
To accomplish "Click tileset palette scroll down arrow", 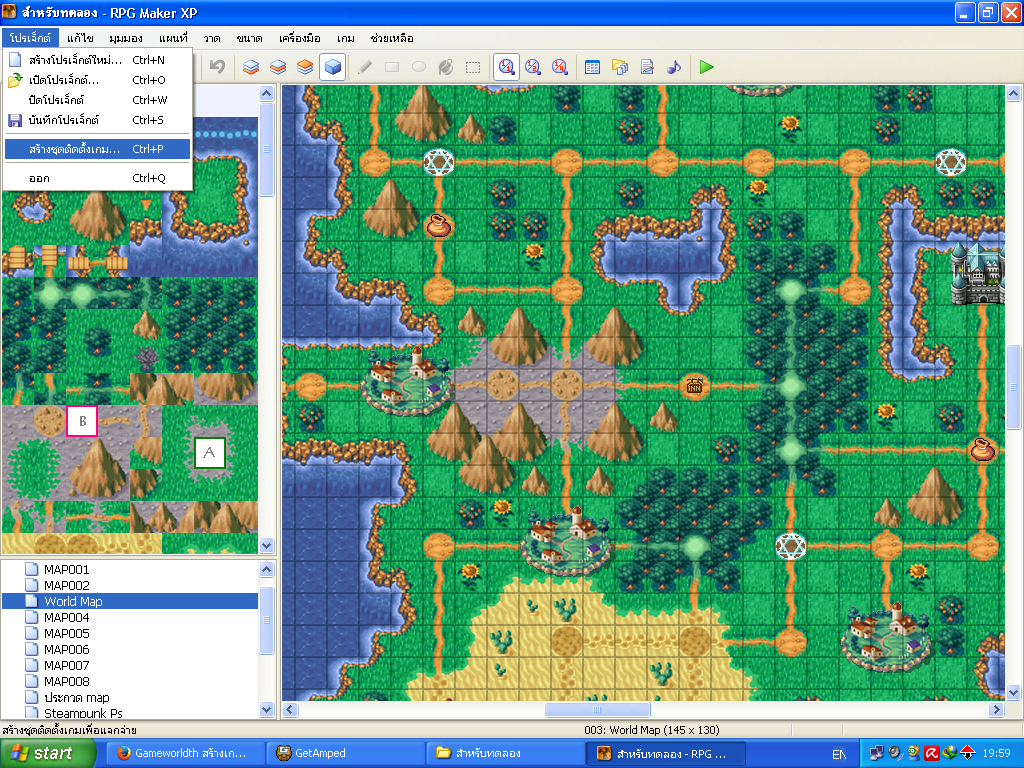I will coord(266,545).
